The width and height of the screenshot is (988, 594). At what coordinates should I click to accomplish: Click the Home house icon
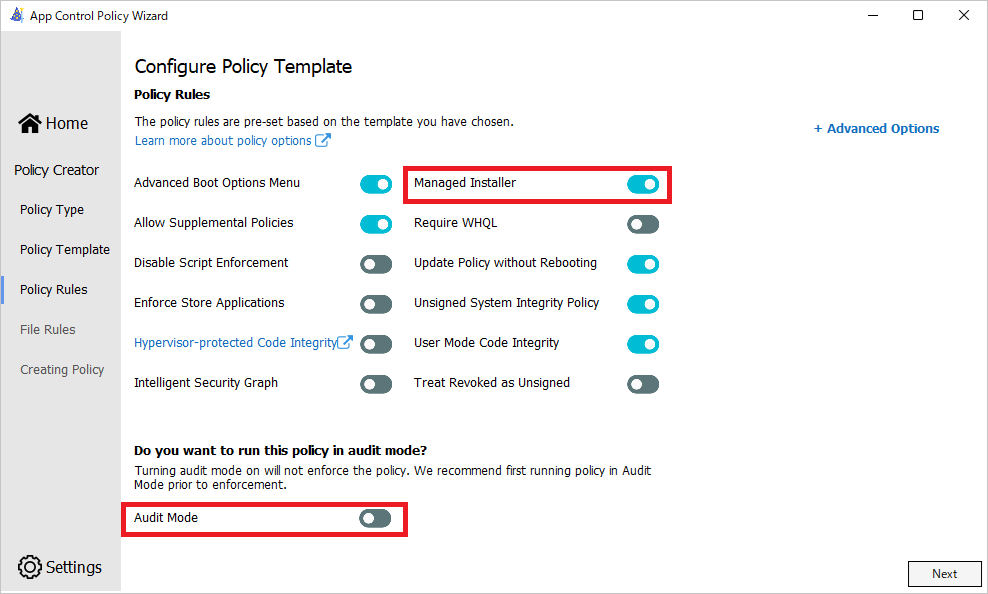(x=30, y=123)
